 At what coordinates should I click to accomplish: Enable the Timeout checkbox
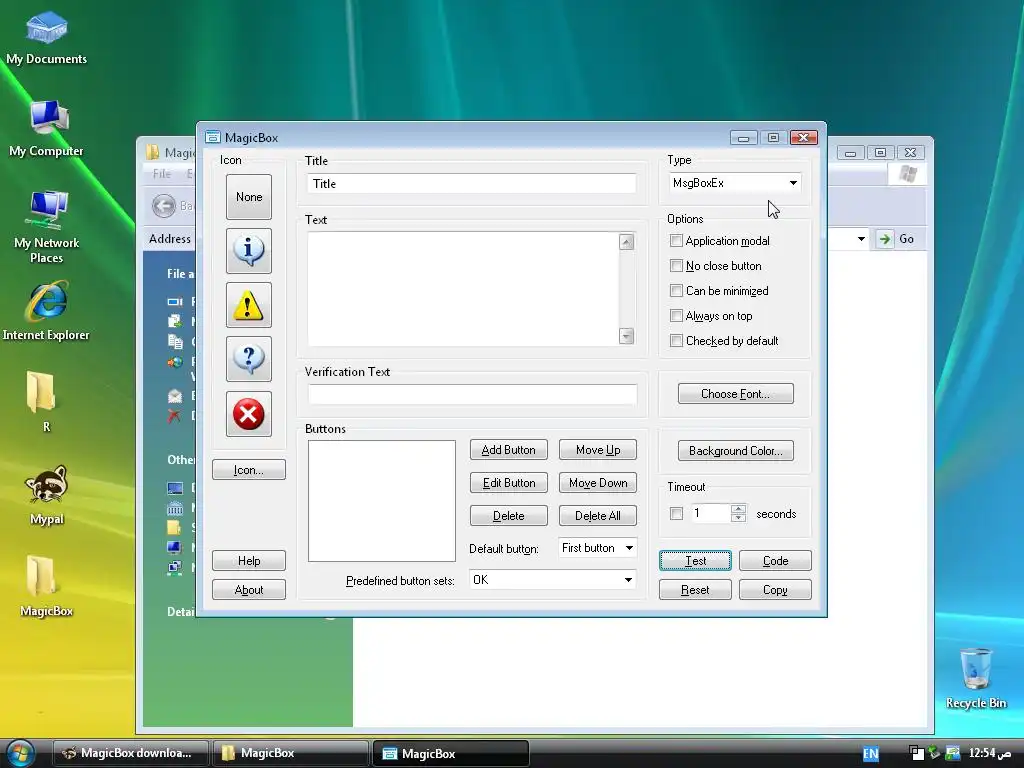677,514
